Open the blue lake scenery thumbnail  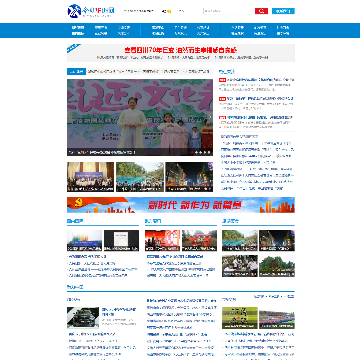[140, 177]
